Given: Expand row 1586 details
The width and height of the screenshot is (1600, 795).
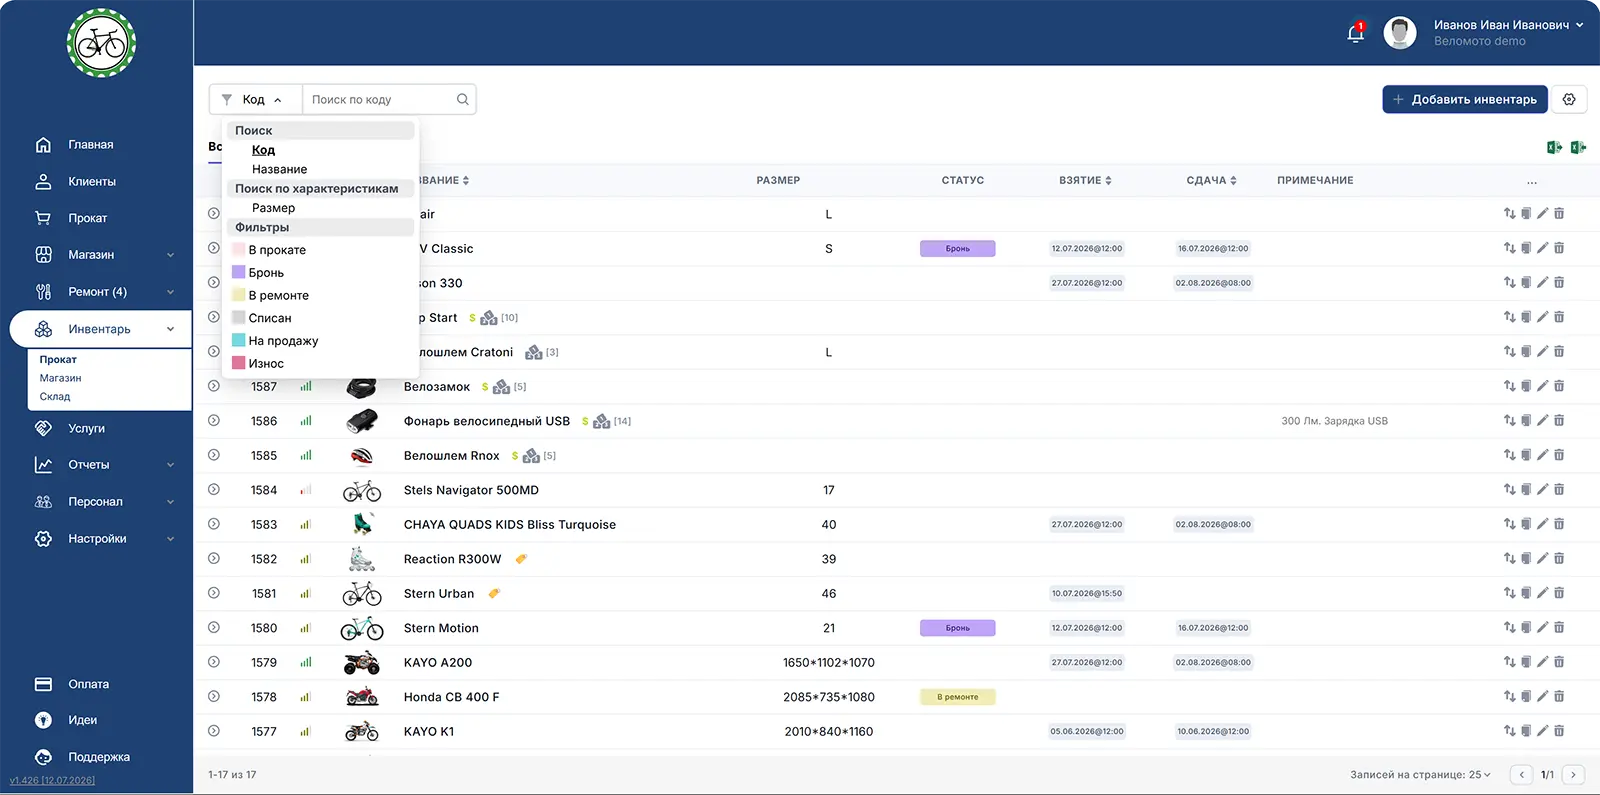Looking at the screenshot, I should click(x=214, y=421).
